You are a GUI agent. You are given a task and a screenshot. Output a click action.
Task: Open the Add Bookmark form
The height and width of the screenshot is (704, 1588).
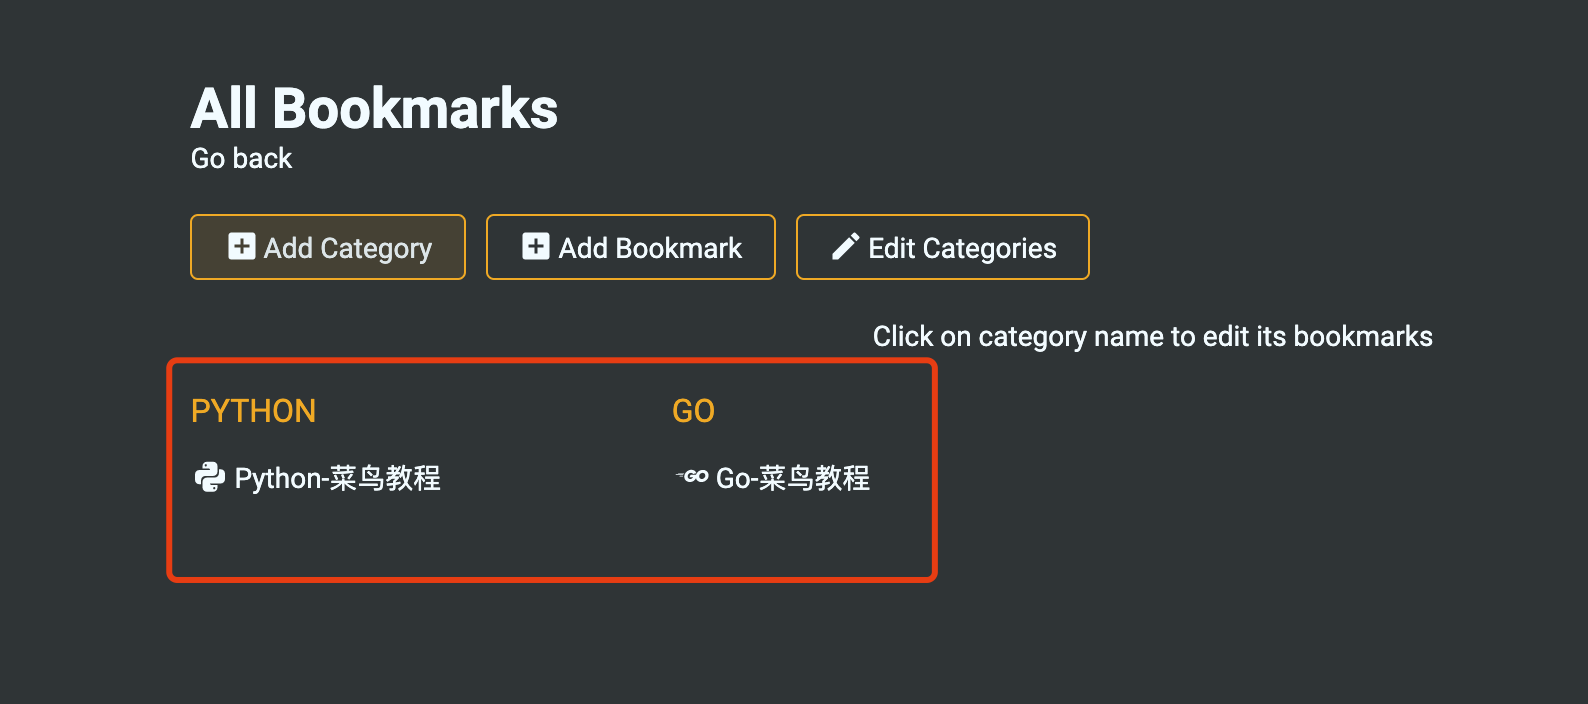point(631,247)
